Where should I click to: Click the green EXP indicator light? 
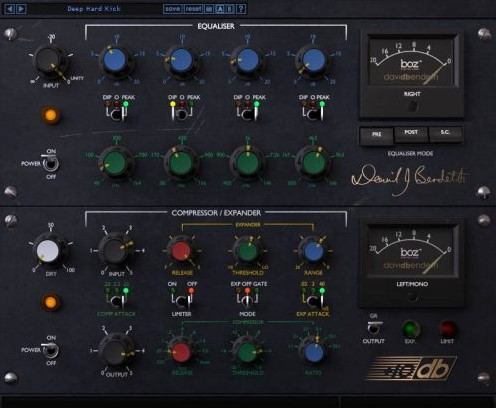[x=410, y=329]
